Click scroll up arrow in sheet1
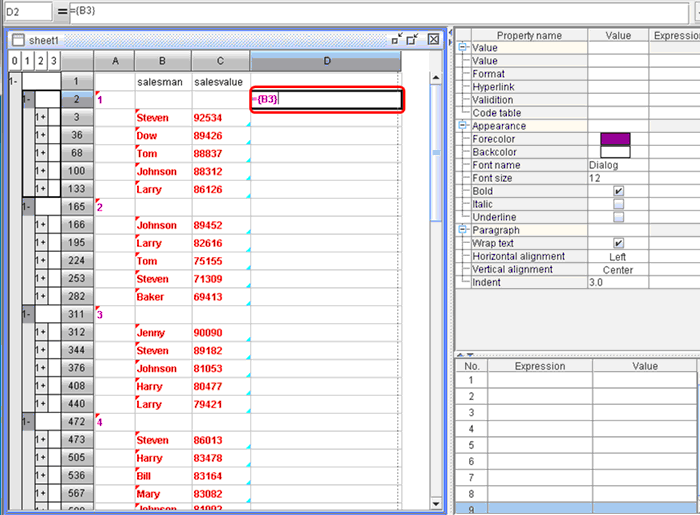700x515 pixels. [436, 78]
